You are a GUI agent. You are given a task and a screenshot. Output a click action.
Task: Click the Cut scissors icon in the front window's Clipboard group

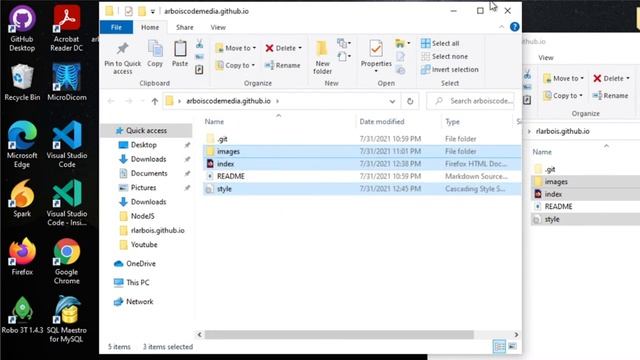200,44
